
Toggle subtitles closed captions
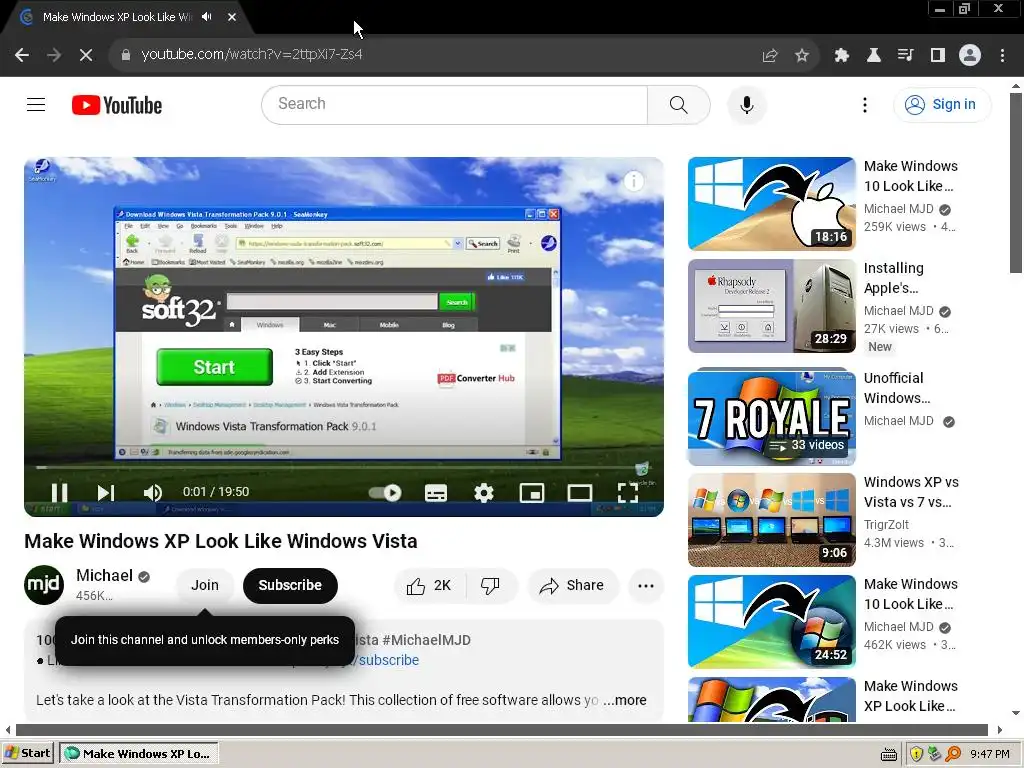coord(436,493)
